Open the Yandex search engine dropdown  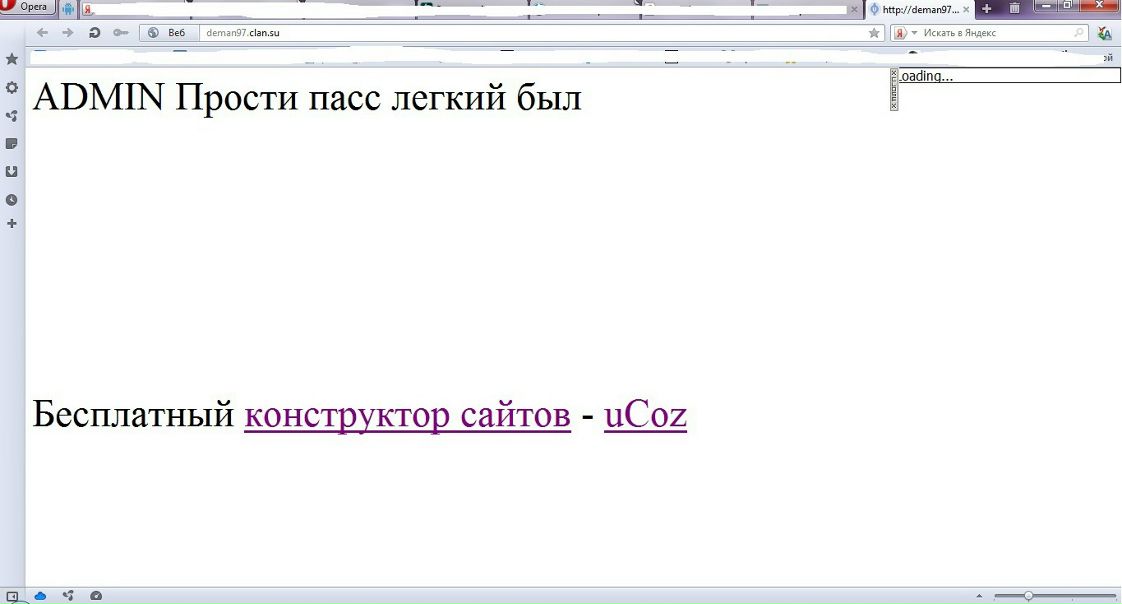coord(908,32)
